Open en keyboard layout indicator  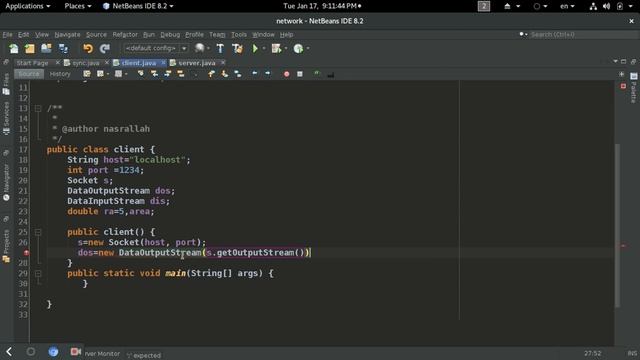[x=567, y=6]
